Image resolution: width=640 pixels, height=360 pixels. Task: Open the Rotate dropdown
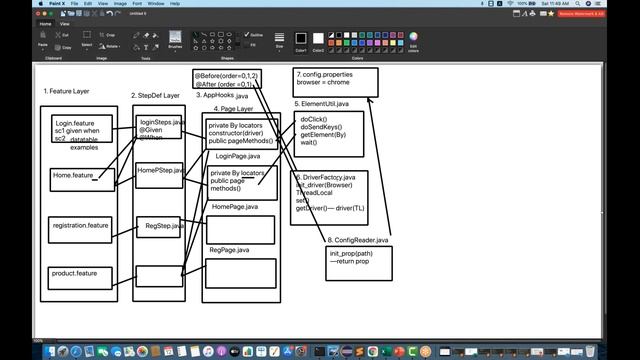[x=109, y=47]
